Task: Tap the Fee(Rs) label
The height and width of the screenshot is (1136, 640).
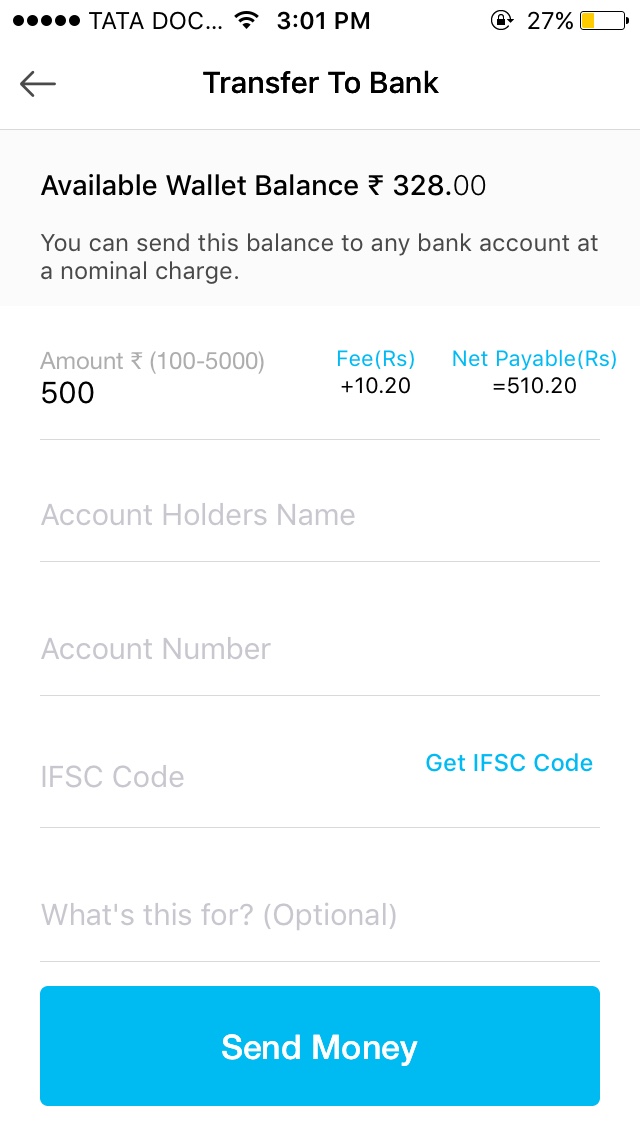Action: coord(375,359)
